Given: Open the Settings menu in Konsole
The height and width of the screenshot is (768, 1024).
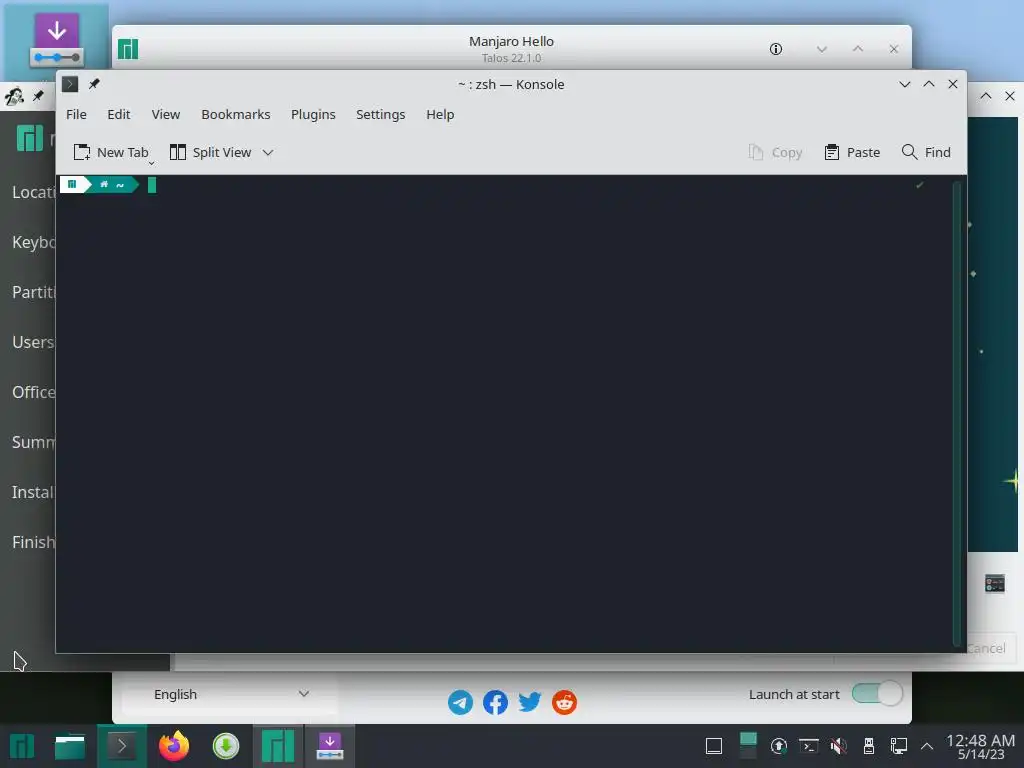Looking at the screenshot, I should point(380,114).
